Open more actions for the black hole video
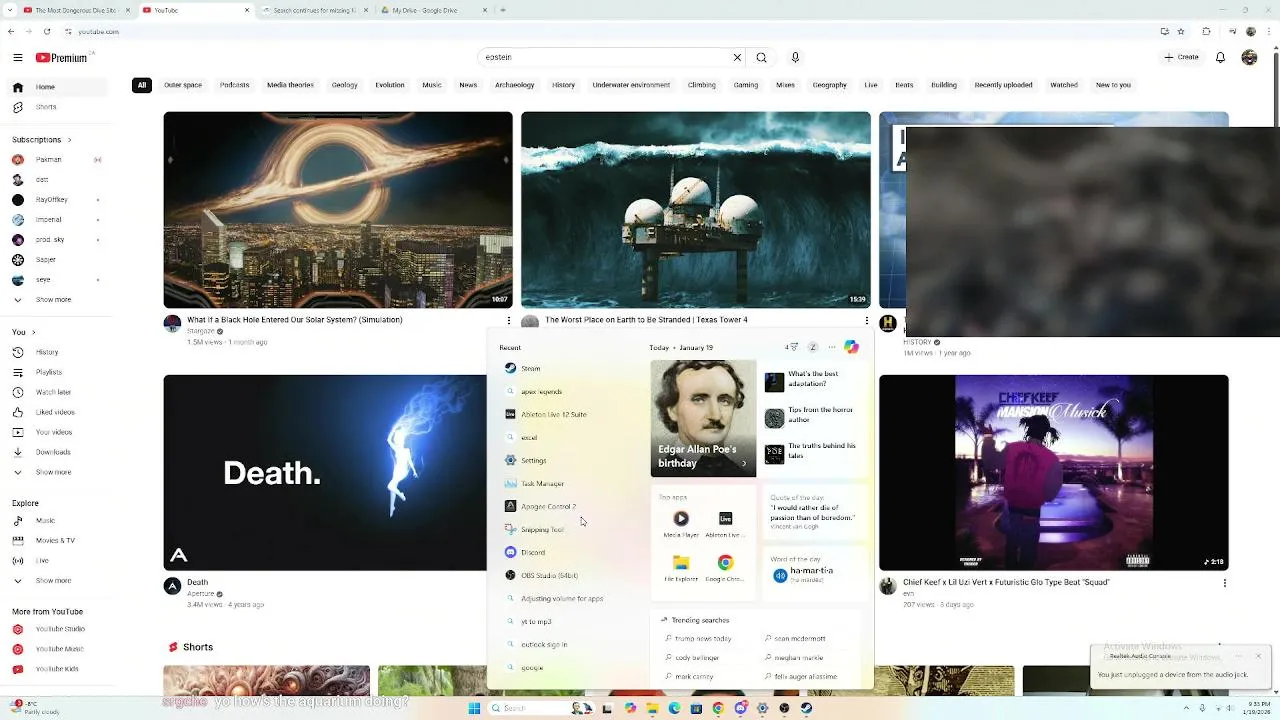The height and width of the screenshot is (720, 1280). [x=508, y=321]
